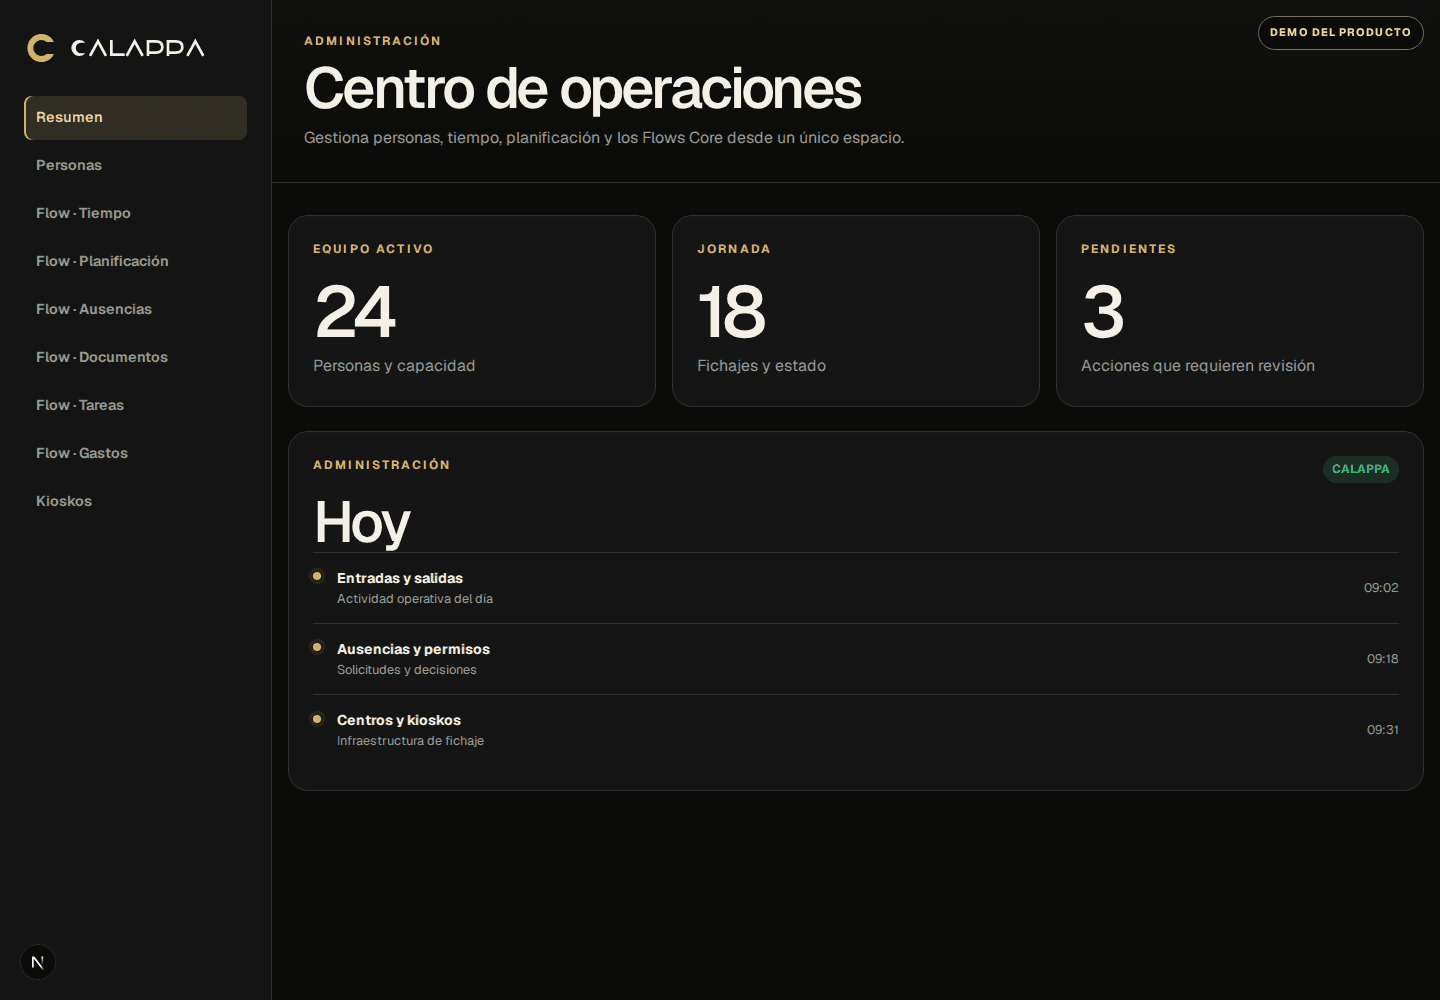Click the 09:18 timestamp
This screenshot has height=1000, width=1440.
[1383, 659]
